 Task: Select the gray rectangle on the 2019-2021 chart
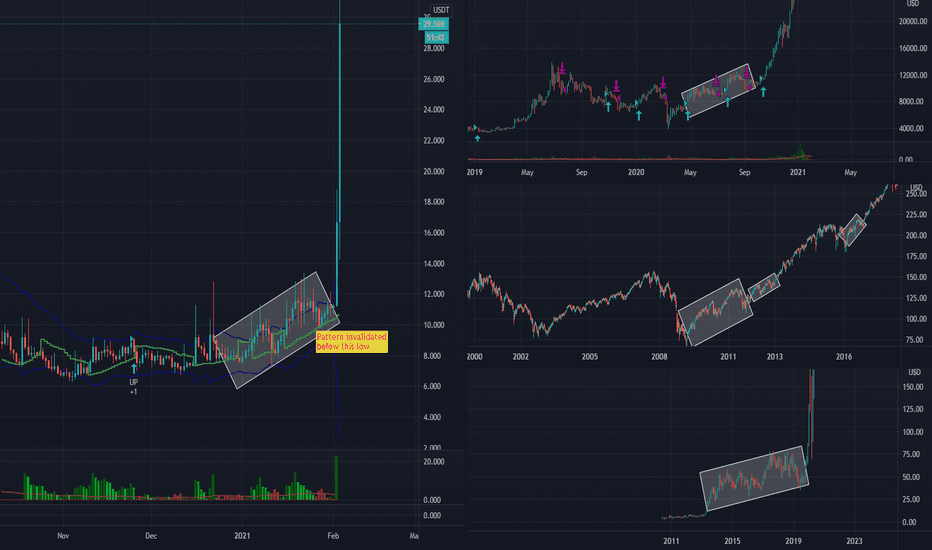[717, 90]
